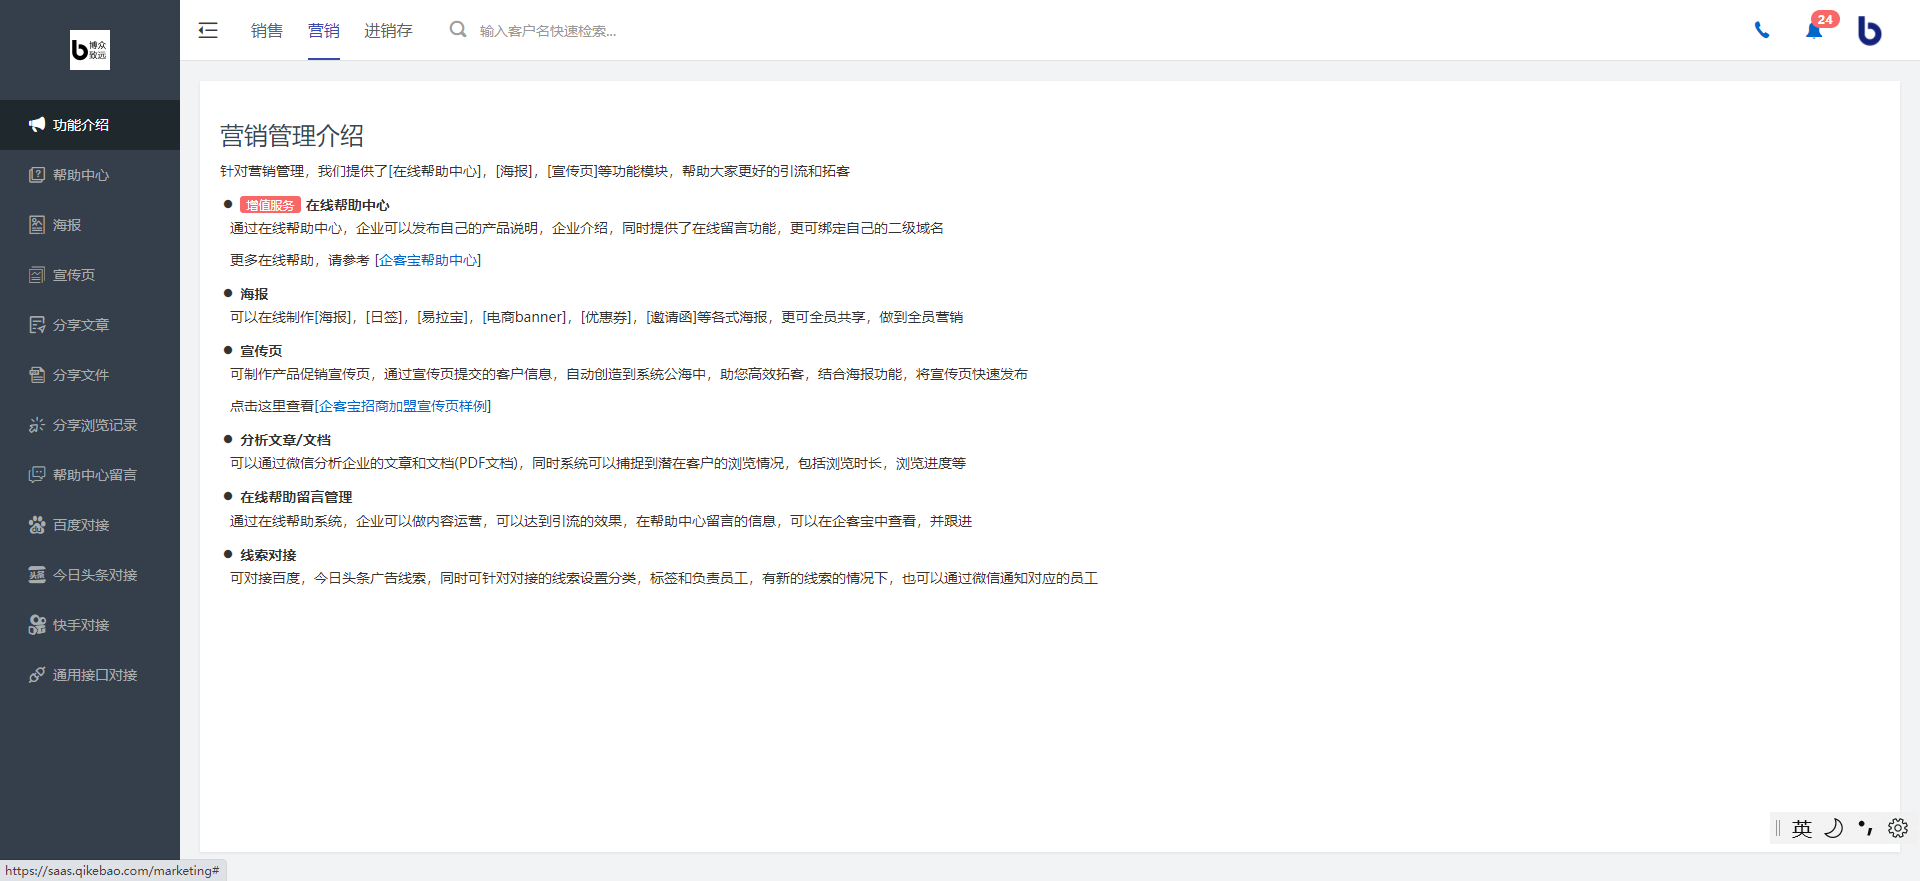This screenshot has width=1920, height=881.
Task: Open 分享浏览记录 sidebar menu item
Action: coord(90,425)
